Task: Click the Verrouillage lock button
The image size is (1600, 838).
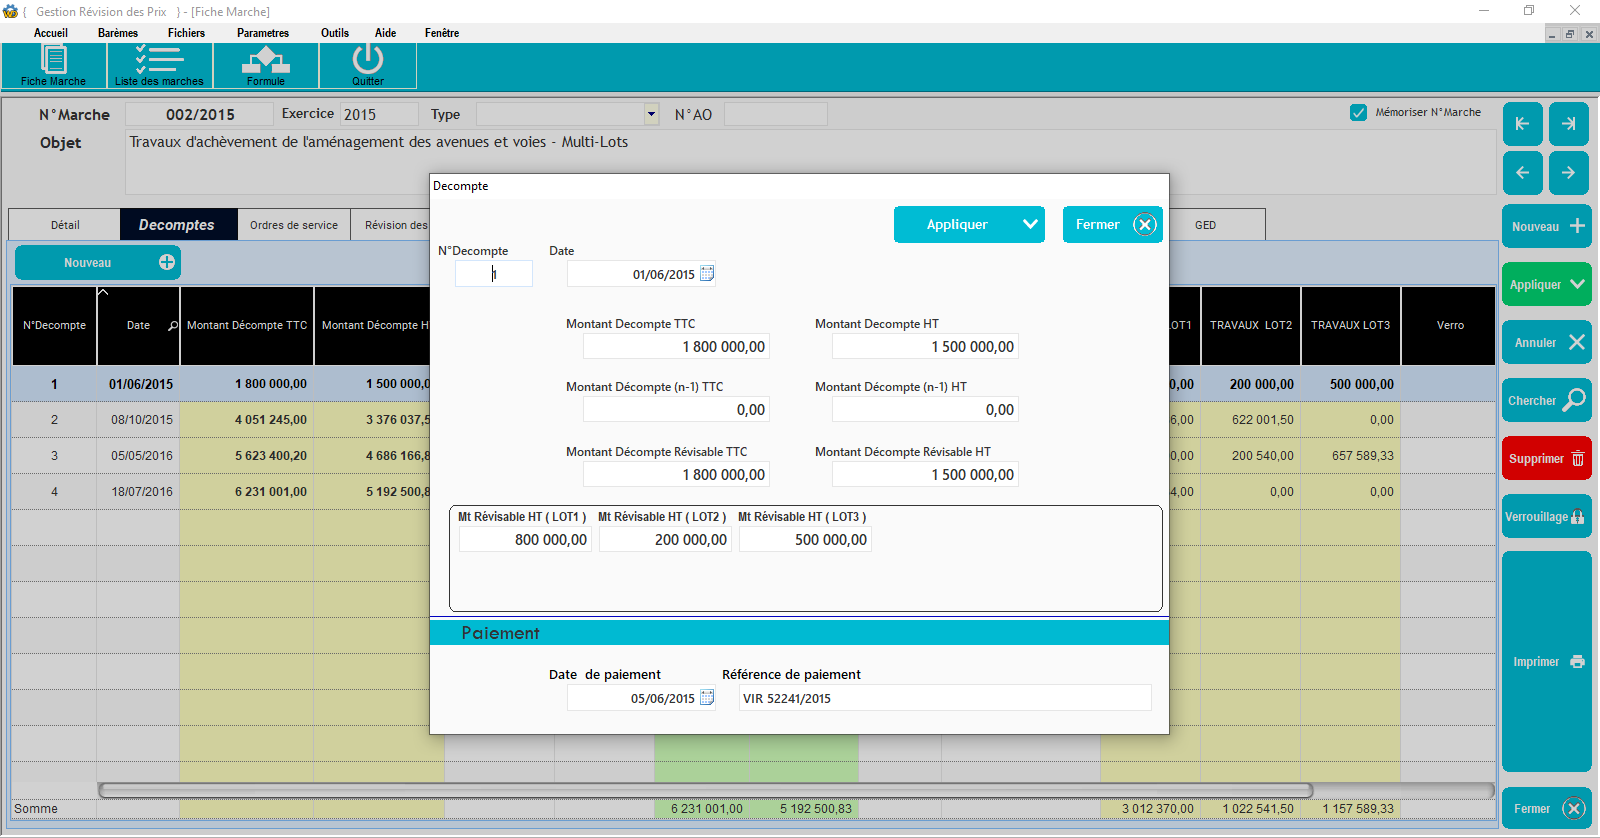Action: (x=1546, y=517)
